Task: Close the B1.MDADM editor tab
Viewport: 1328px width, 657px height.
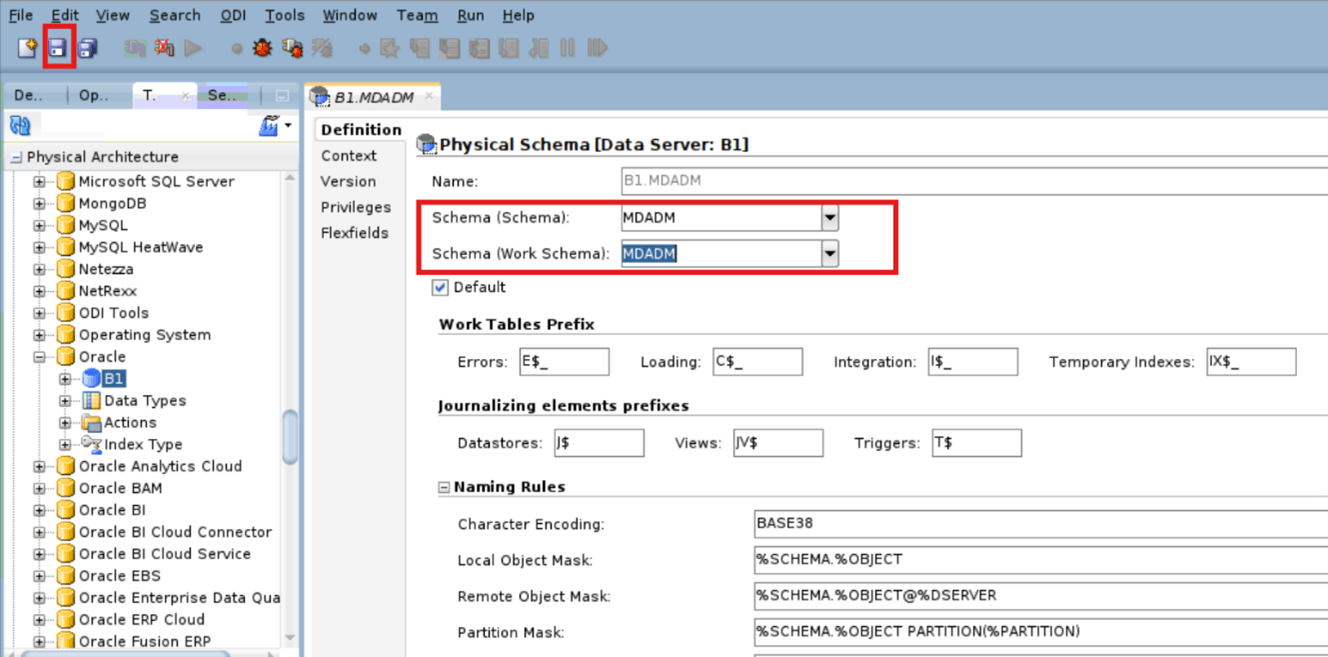Action: (429, 96)
